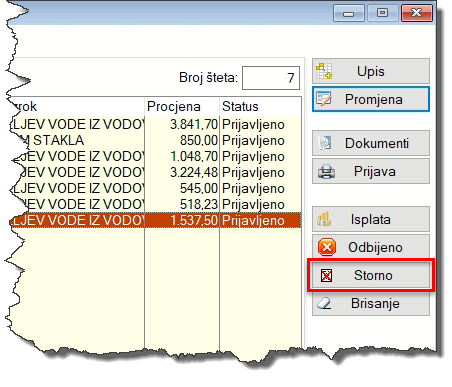This screenshot has height=387, width=452.
Task: Click the Prijava printer icon
Action: click(x=326, y=172)
